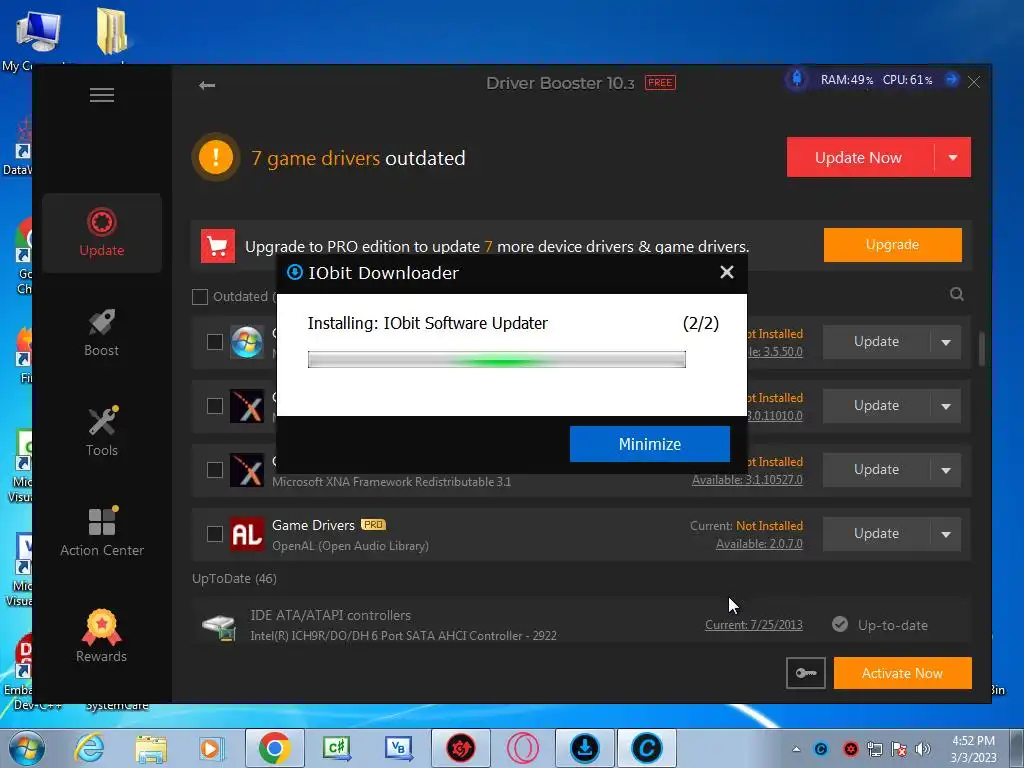
Task: Click the volume speaker tray icon
Action: pos(923,749)
